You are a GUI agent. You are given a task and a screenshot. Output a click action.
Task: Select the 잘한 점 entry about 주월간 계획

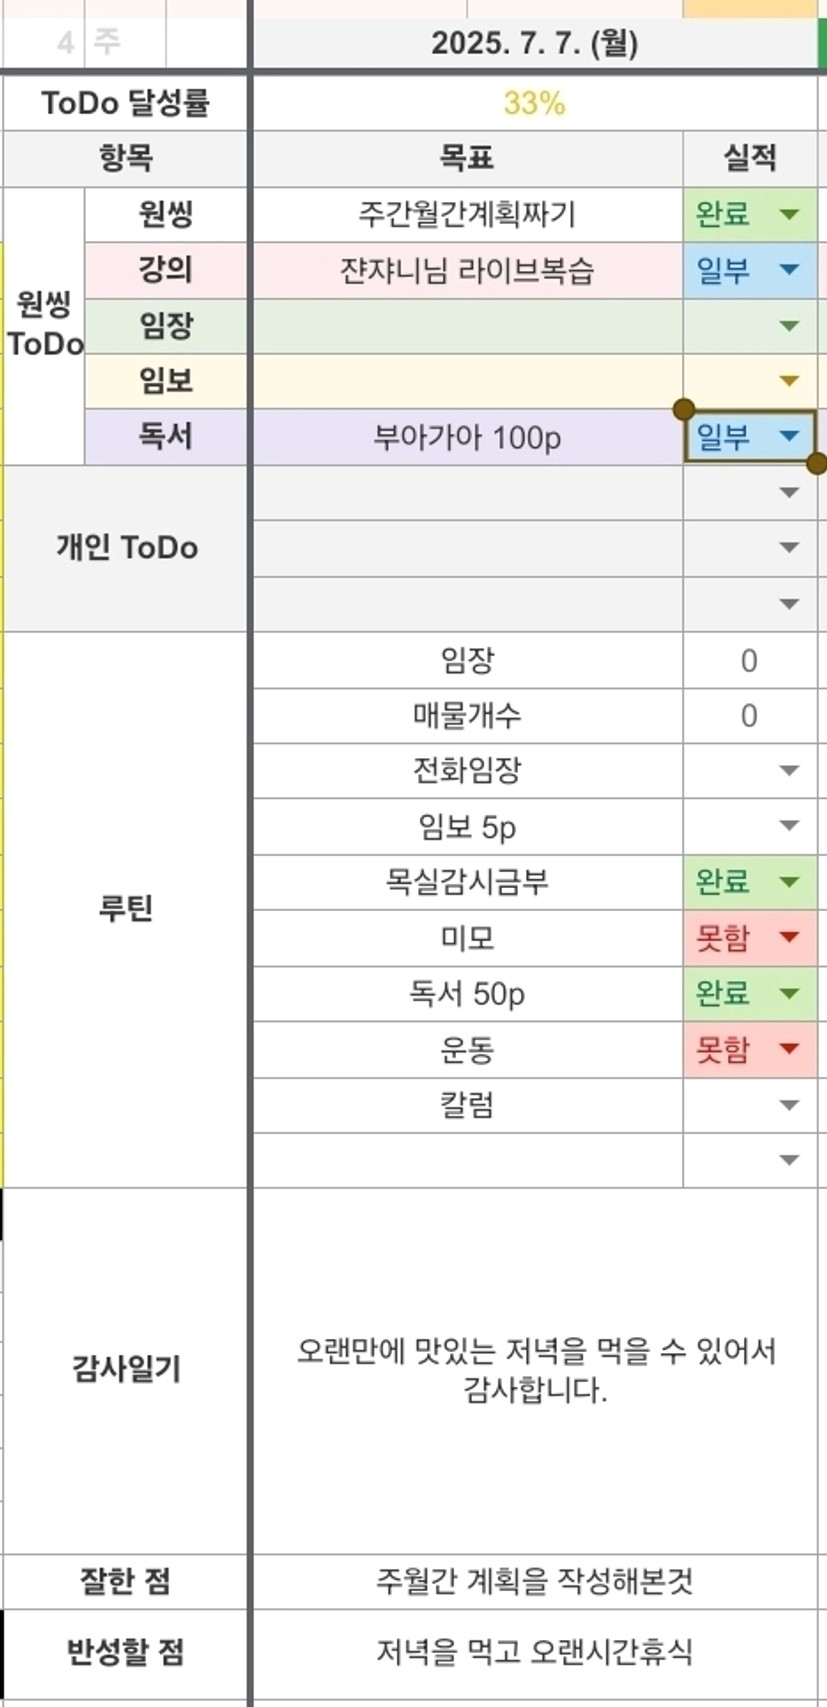[x=535, y=1581]
